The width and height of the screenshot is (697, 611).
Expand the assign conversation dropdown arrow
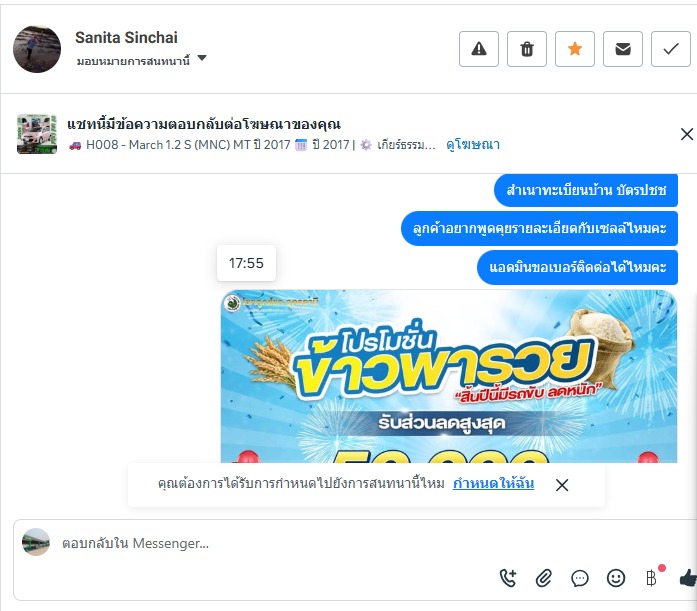tap(202, 58)
